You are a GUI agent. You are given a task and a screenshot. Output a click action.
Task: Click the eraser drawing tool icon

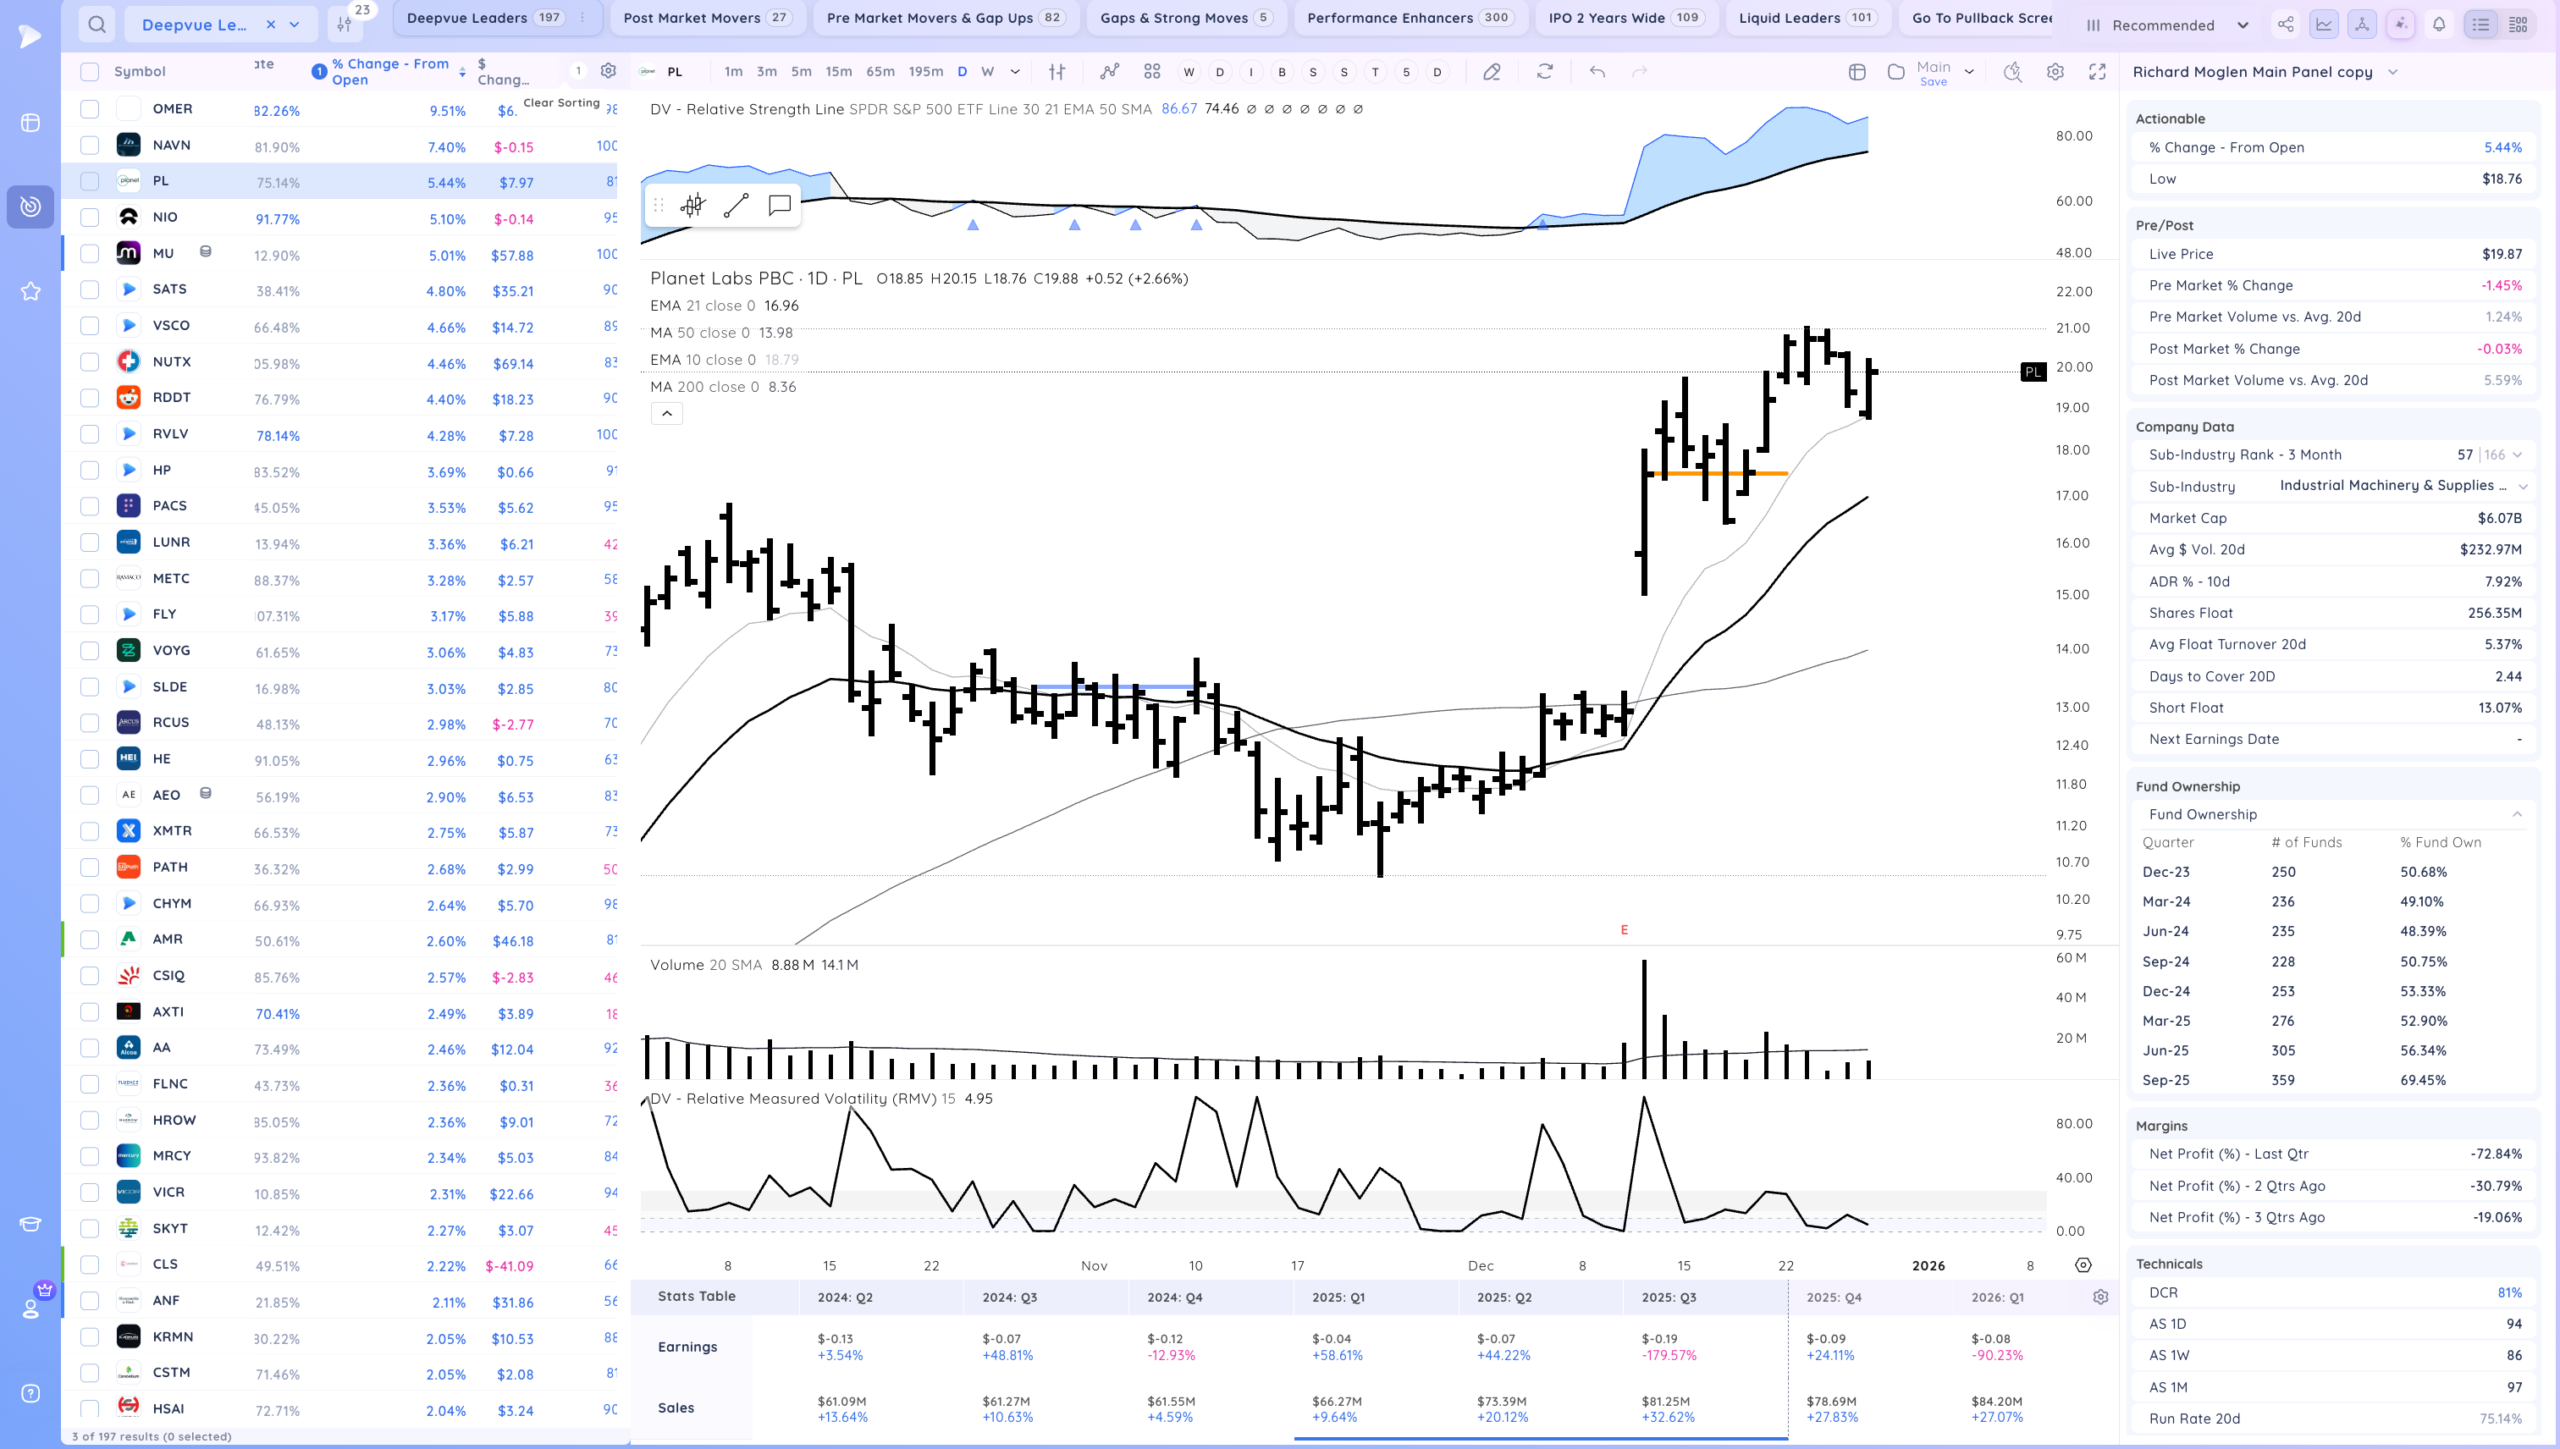click(x=1491, y=72)
